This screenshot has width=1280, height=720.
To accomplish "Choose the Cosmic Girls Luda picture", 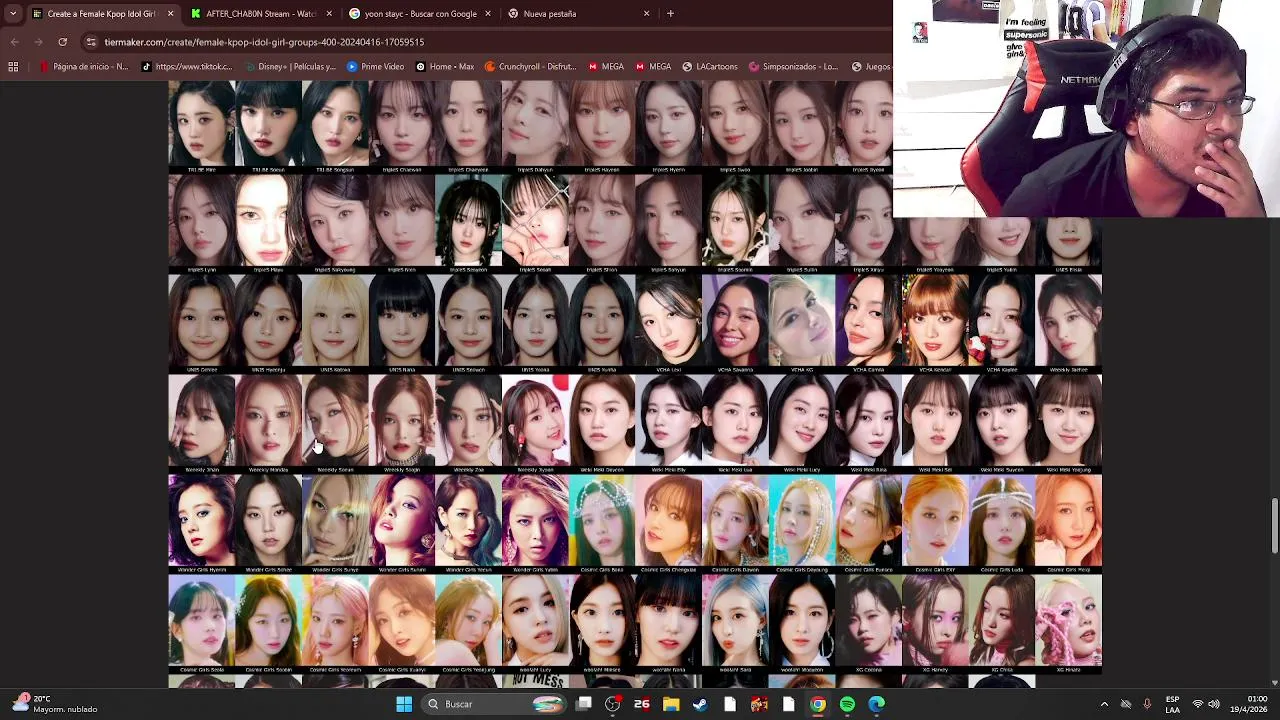I will (1002, 524).
